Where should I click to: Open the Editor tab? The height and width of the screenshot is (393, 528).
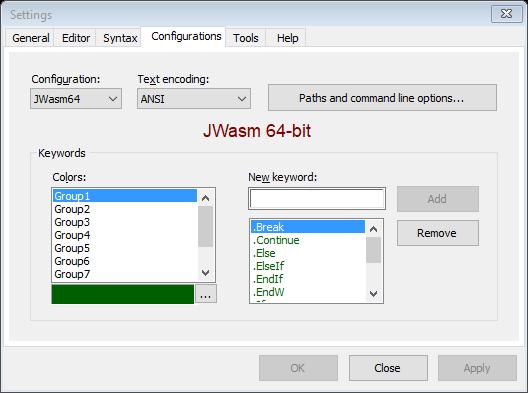click(x=75, y=38)
